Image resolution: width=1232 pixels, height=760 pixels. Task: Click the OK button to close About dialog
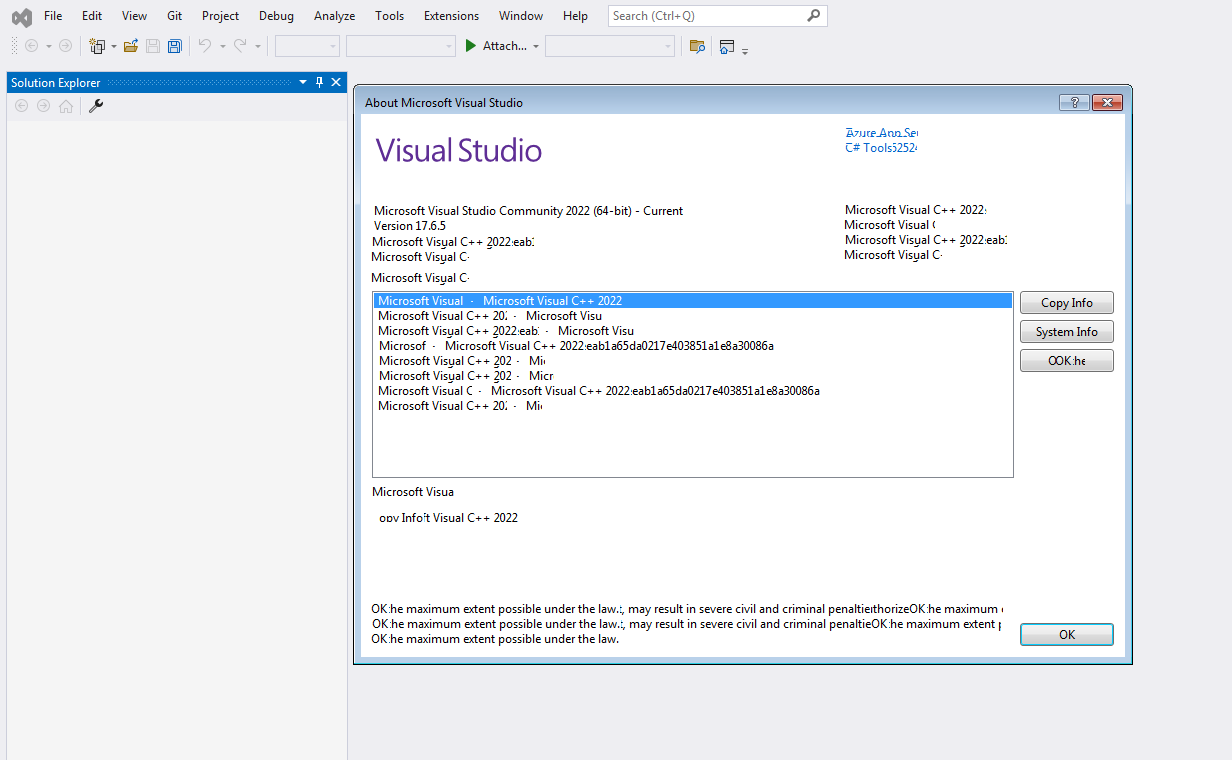(x=1067, y=635)
